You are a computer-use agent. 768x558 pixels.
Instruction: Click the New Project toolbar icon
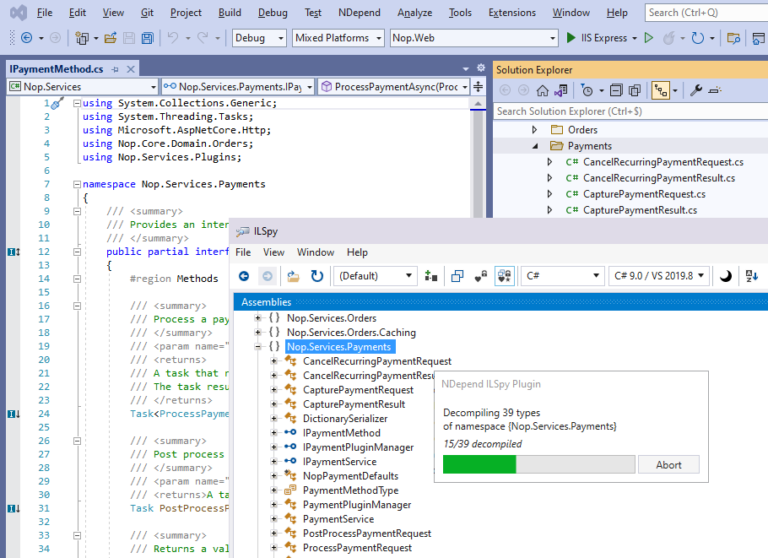coord(82,38)
